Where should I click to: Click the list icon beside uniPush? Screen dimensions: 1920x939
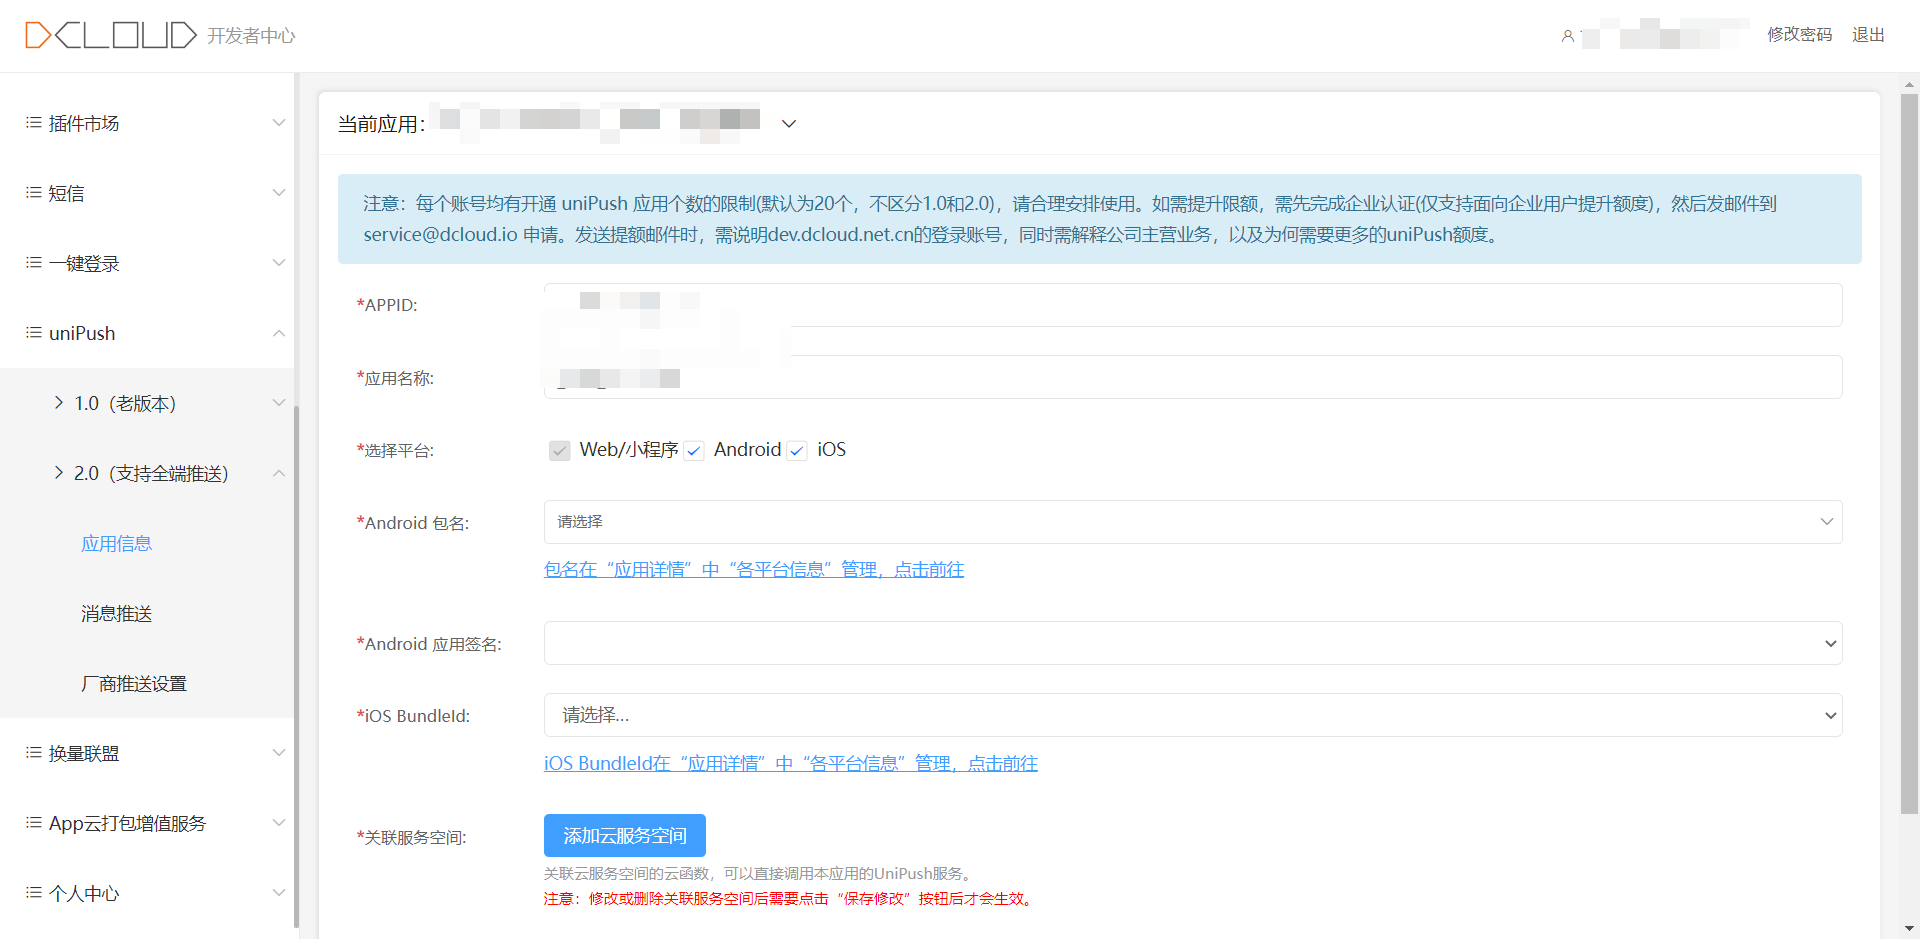tap(34, 333)
